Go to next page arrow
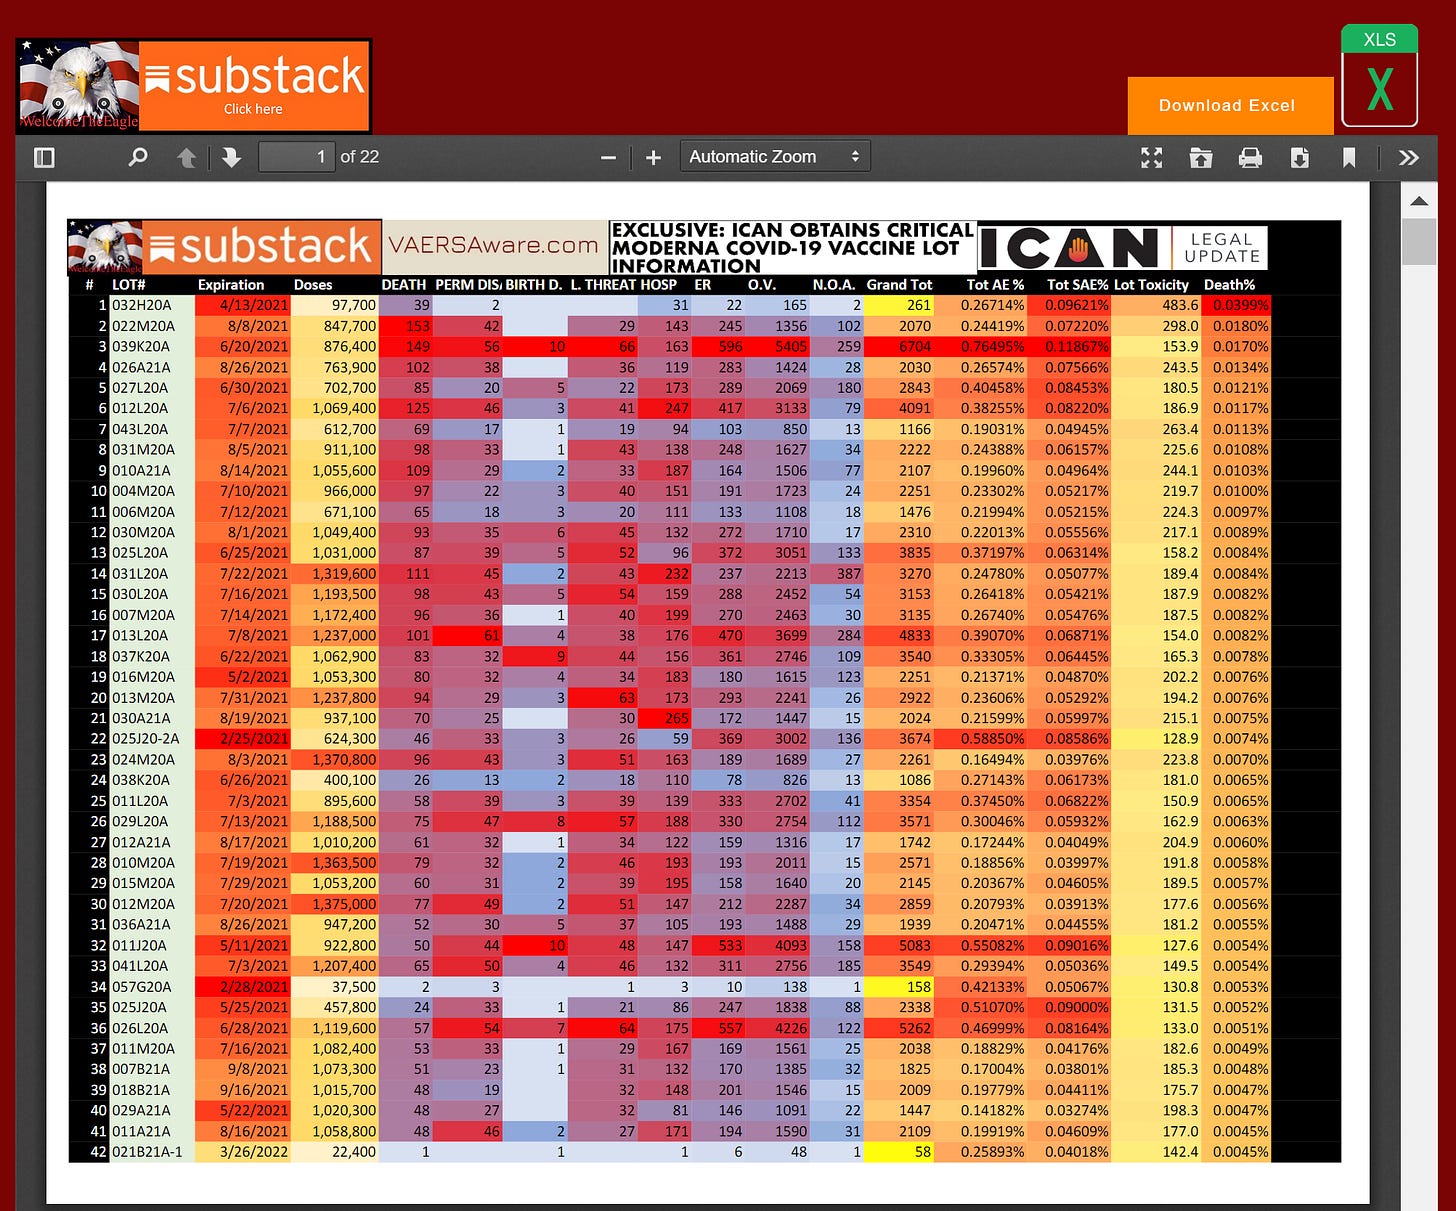Image resolution: width=1456 pixels, height=1211 pixels. click(232, 157)
